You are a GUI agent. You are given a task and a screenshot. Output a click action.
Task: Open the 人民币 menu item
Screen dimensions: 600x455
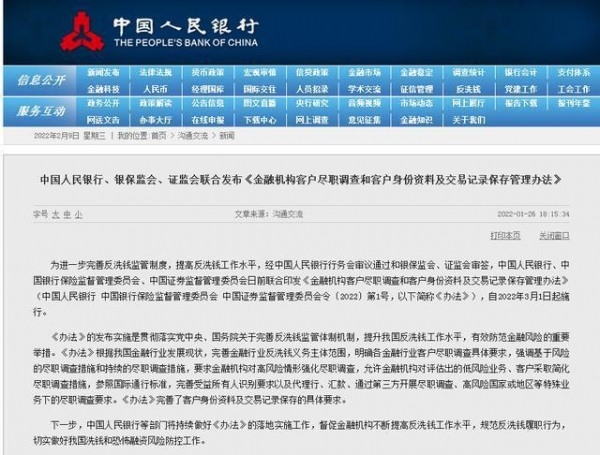[155, 90]
